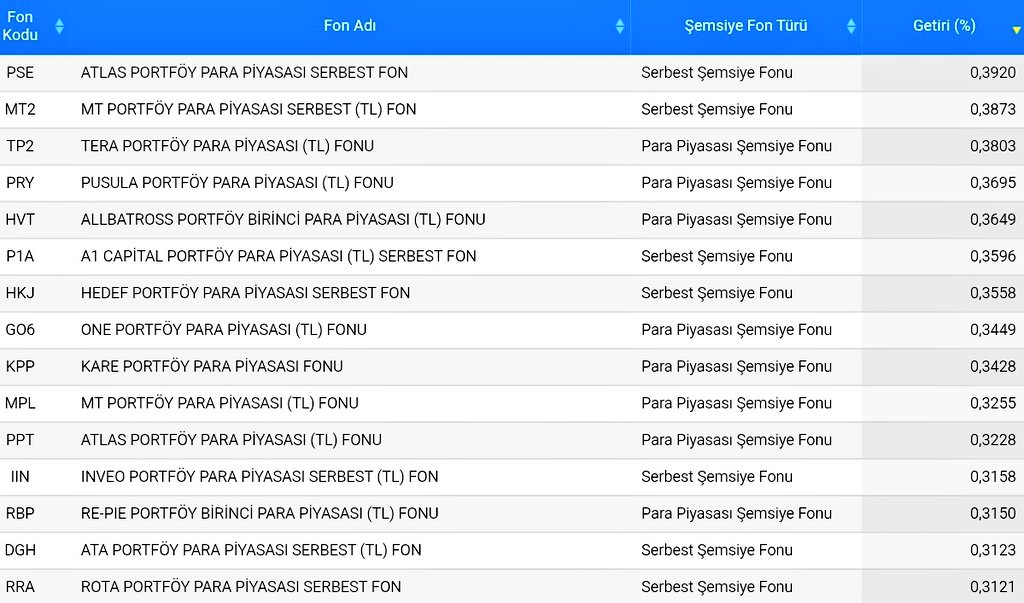Click fund code TP2
1024x603 pixels.
(20, 146)
